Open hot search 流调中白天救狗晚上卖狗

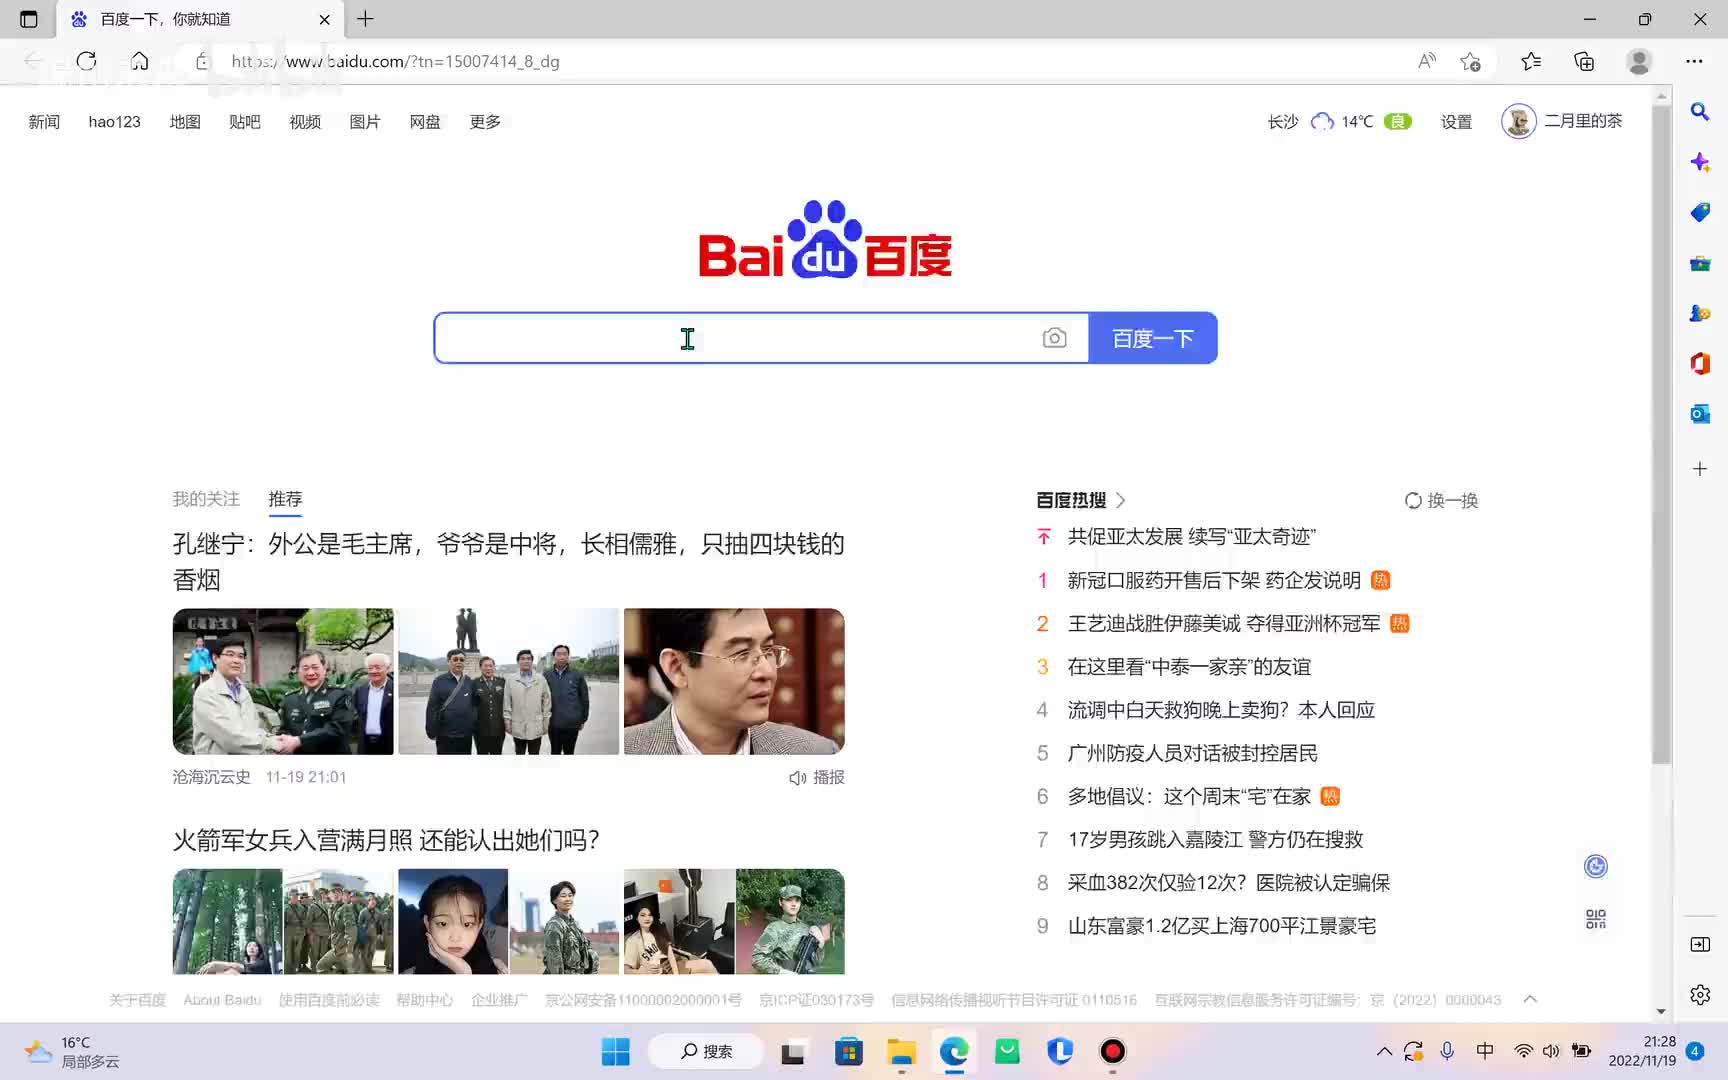point(1221,710)
